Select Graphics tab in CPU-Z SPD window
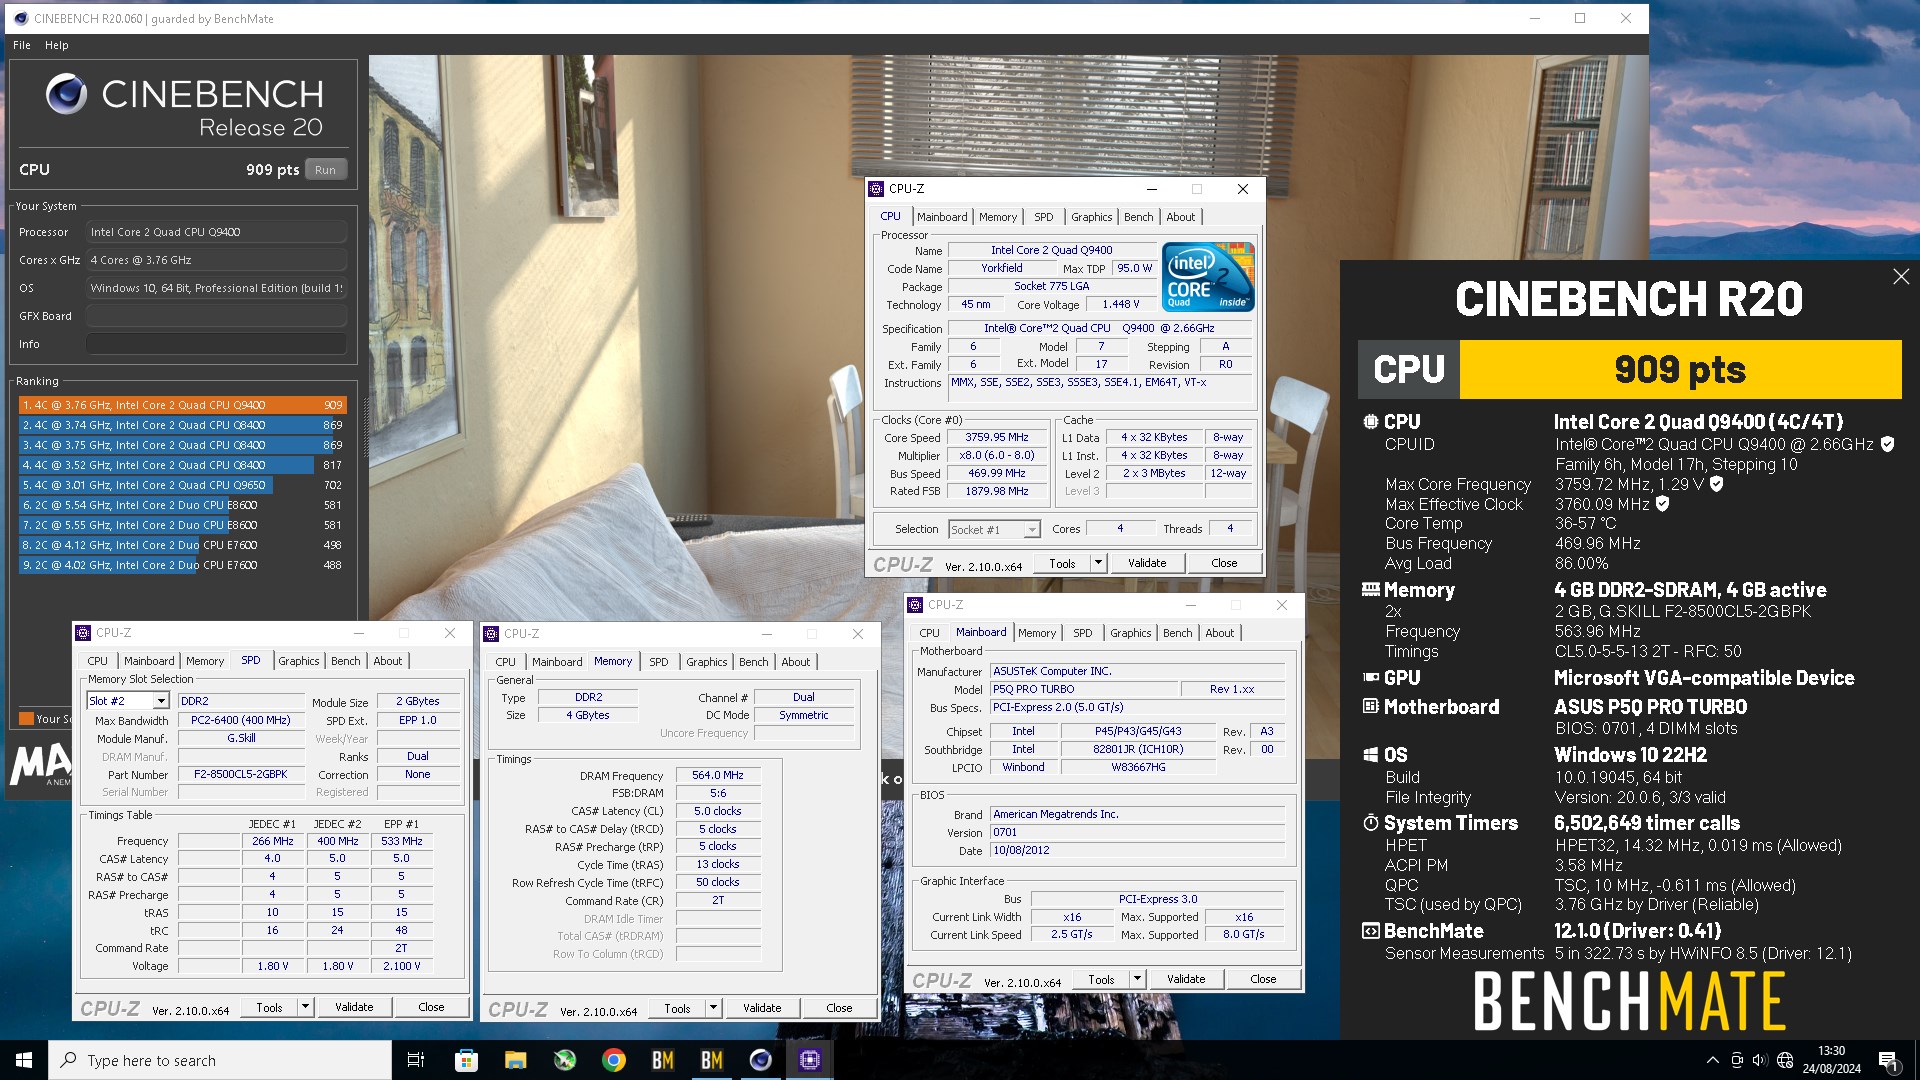The image size is (1920, 1080). coord(299,661)
